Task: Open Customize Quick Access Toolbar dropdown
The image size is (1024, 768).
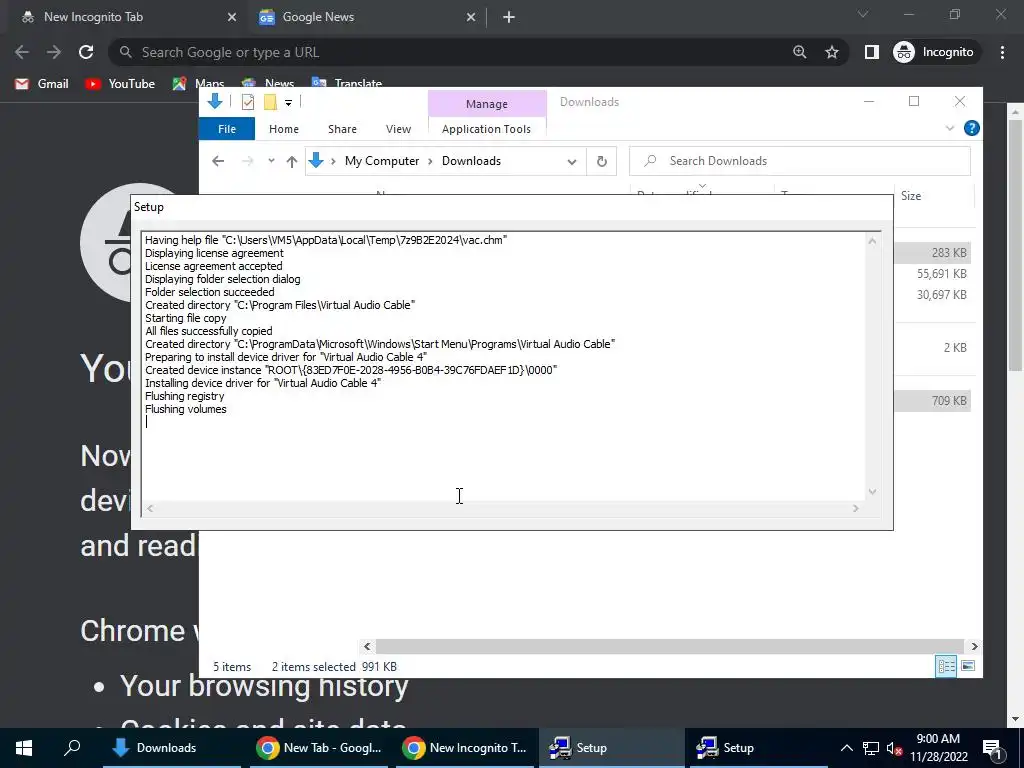Action: coord(288,102)
